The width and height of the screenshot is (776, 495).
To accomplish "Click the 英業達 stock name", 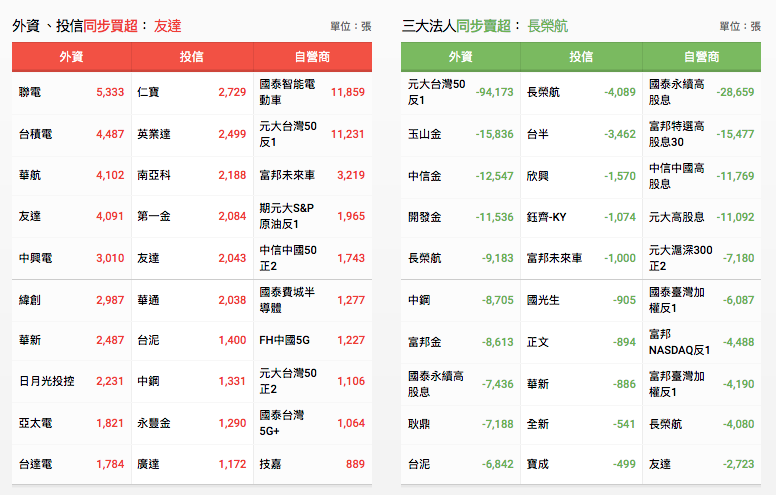I will pyautogui.click(x=154, y=134).
